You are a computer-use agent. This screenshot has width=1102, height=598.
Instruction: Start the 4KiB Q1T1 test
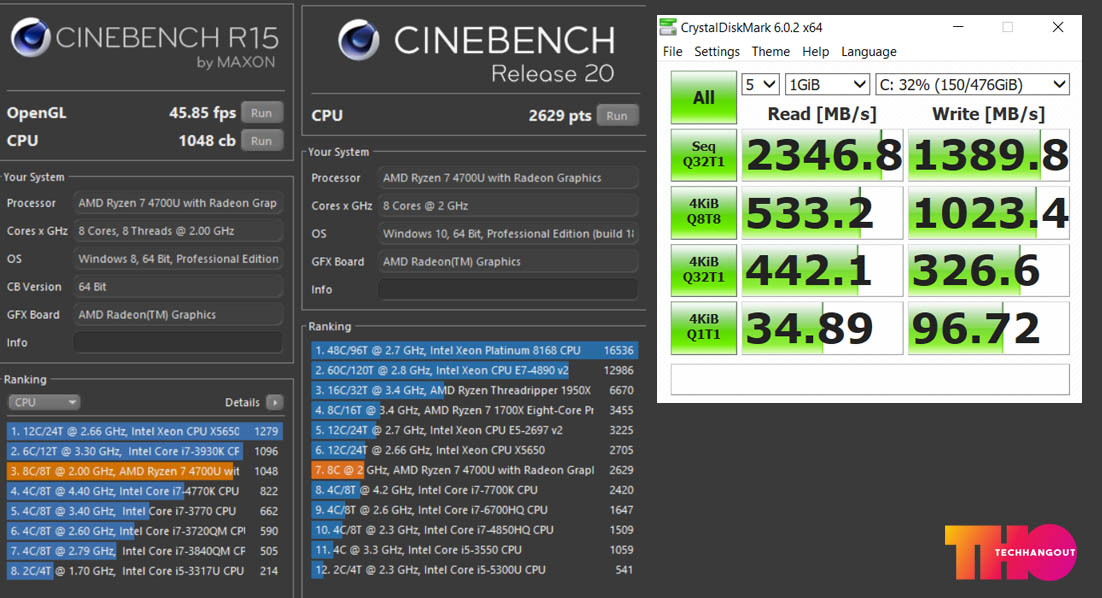(x=704, y=327)
